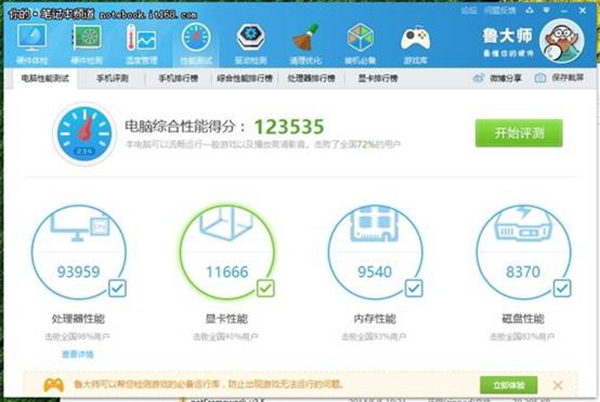Open the 驱动检测 gear hexagon icon
The image size is (600, 402).
tap(250, 37)
